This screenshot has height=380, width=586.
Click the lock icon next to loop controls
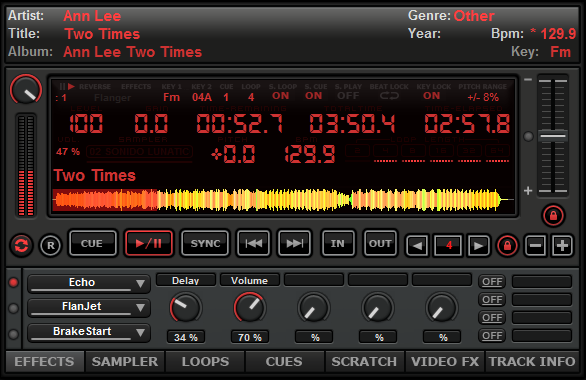(x=507, y=245)
